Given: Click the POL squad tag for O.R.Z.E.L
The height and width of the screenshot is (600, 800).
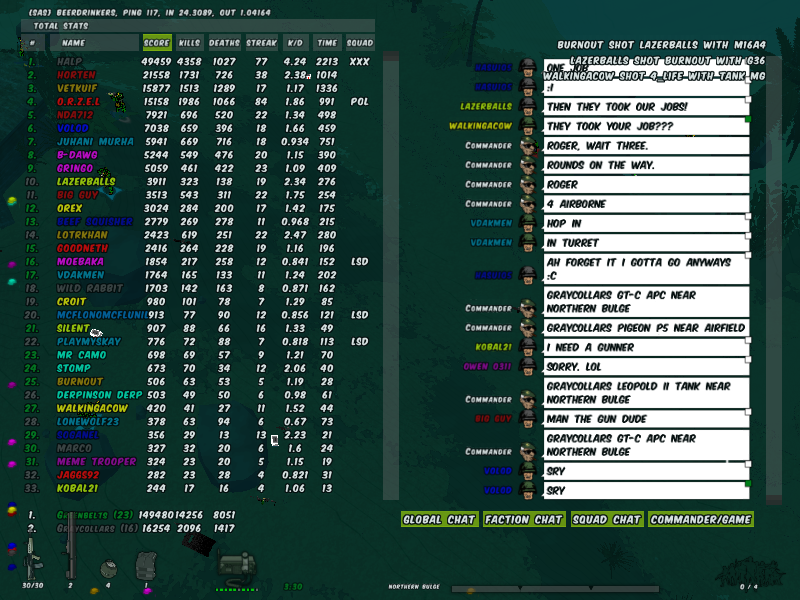Looking at the screenshot, I should tap(360, 101).
